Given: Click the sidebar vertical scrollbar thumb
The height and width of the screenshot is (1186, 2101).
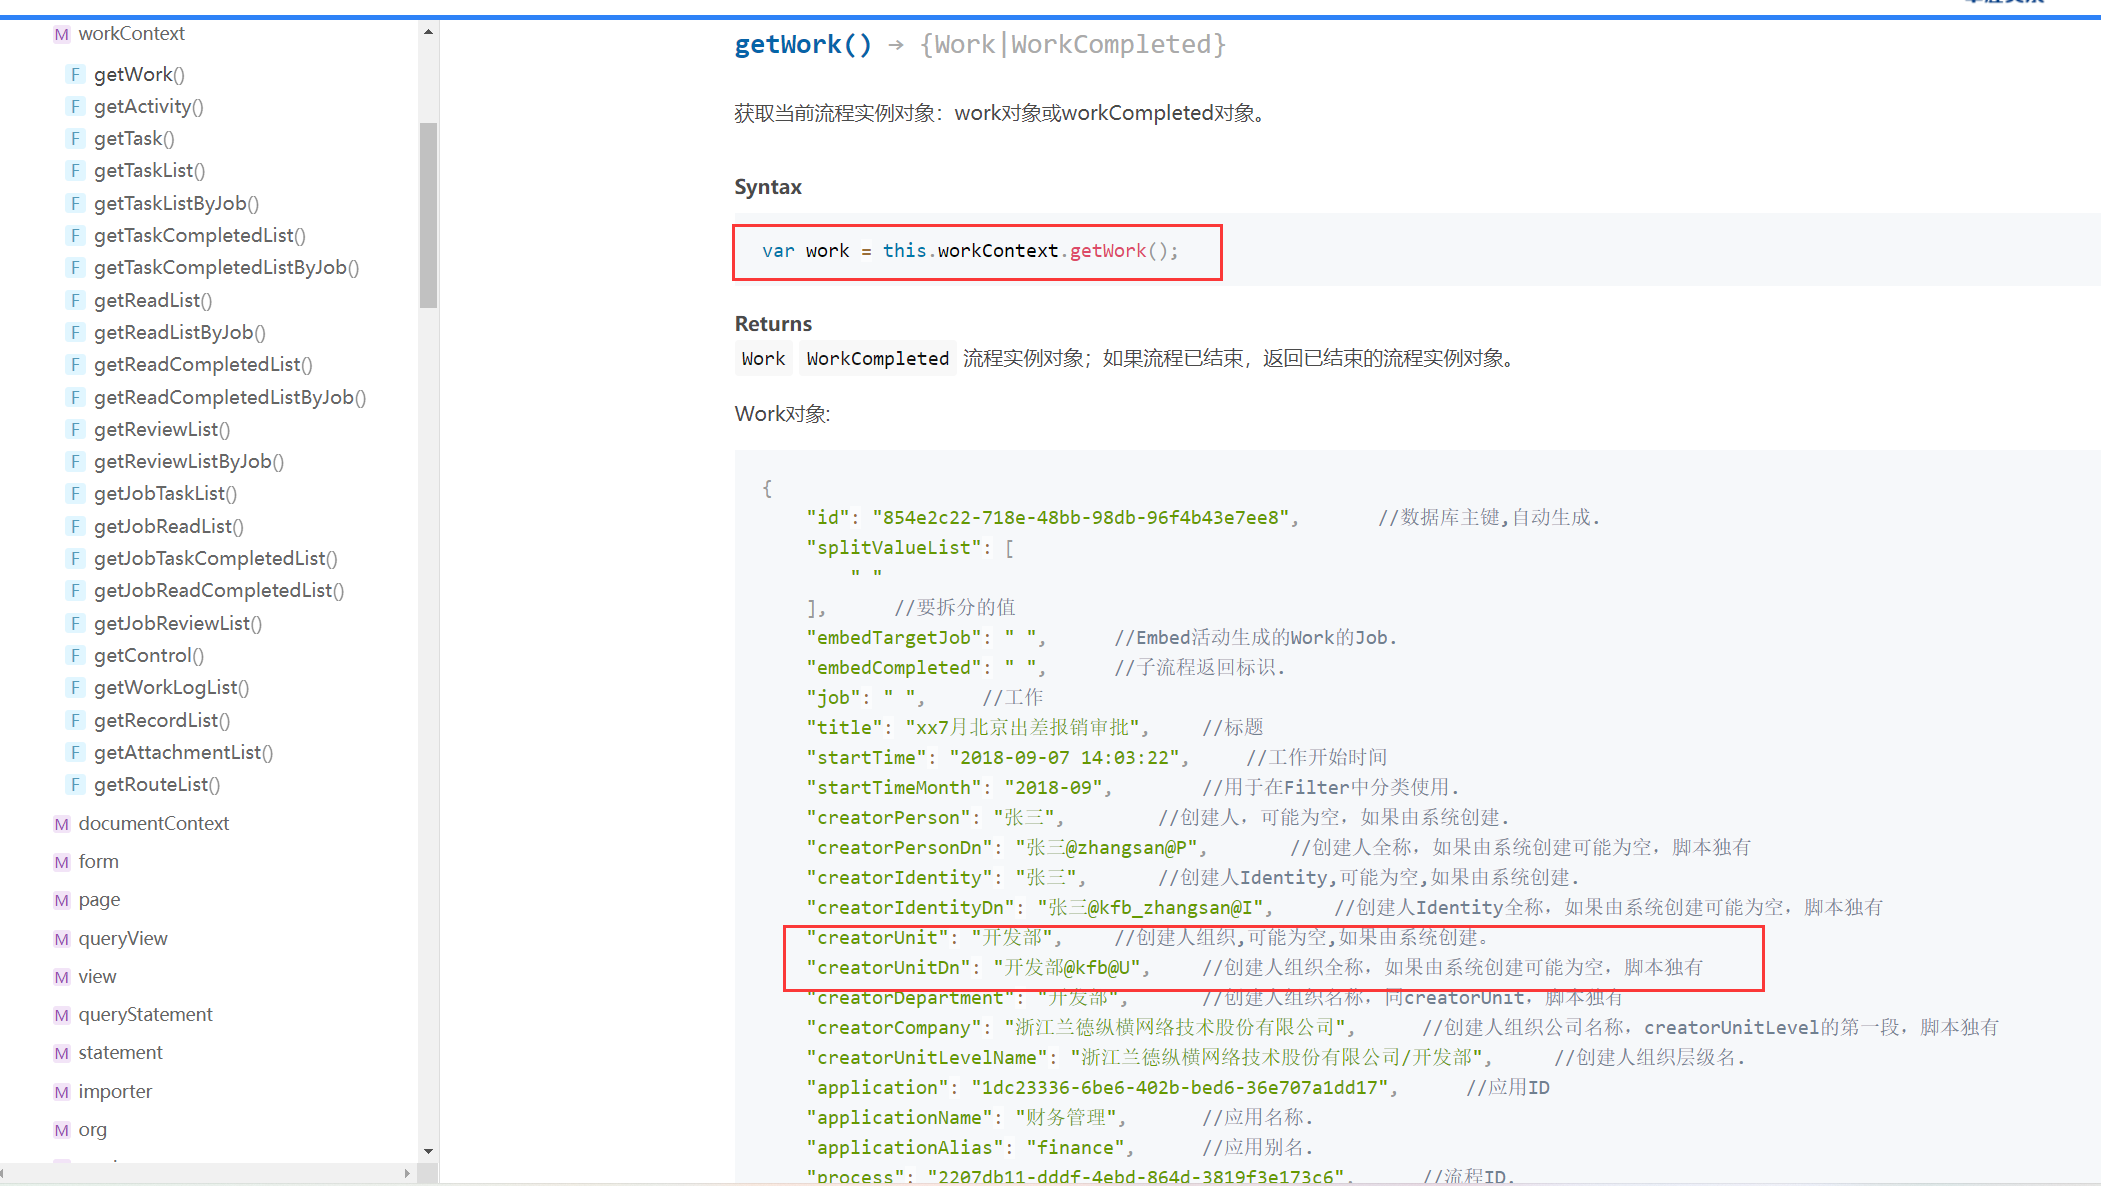Looking at the screenshot, I should [x=428, y=215].
